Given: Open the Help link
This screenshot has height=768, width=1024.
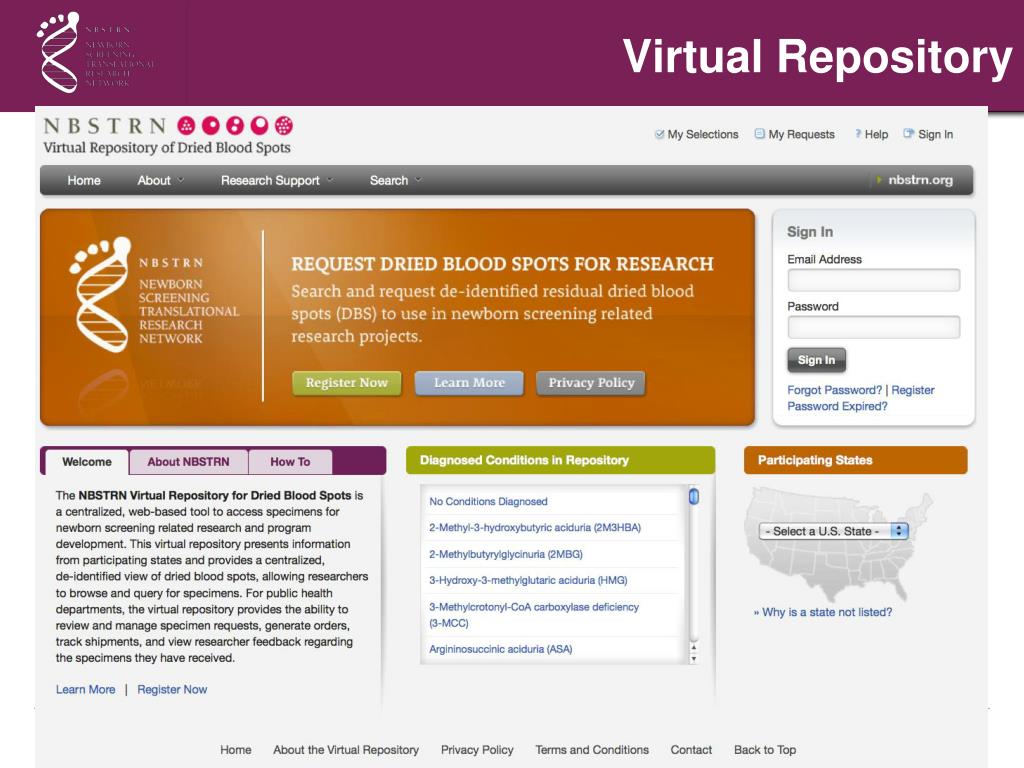Looking at the screenshot, I should point(876,134).
